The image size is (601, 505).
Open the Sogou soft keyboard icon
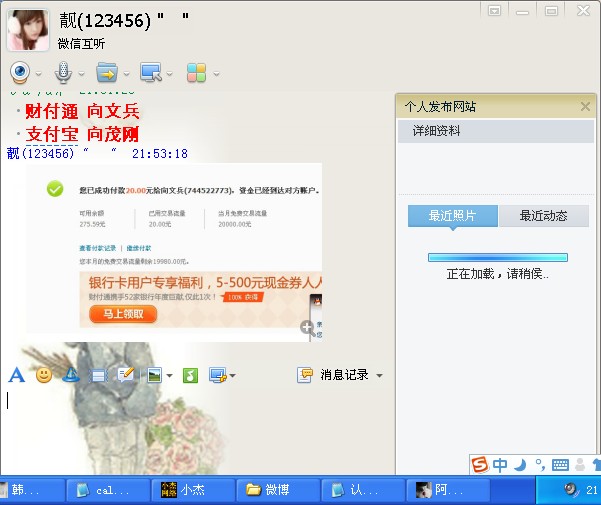pyautogui.click(x=560, y=465)
